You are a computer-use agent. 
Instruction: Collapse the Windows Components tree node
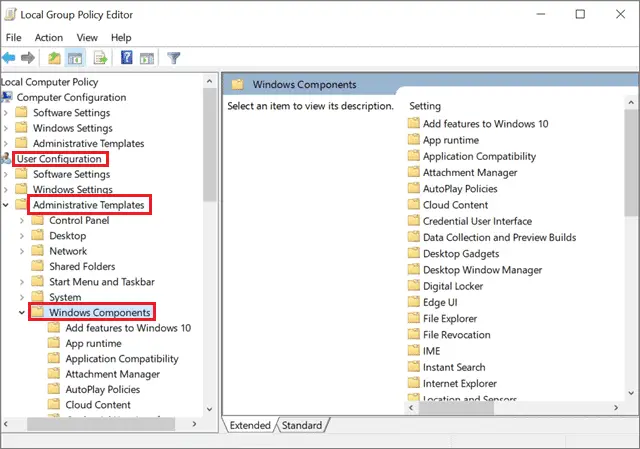click(x=22, y=313)
